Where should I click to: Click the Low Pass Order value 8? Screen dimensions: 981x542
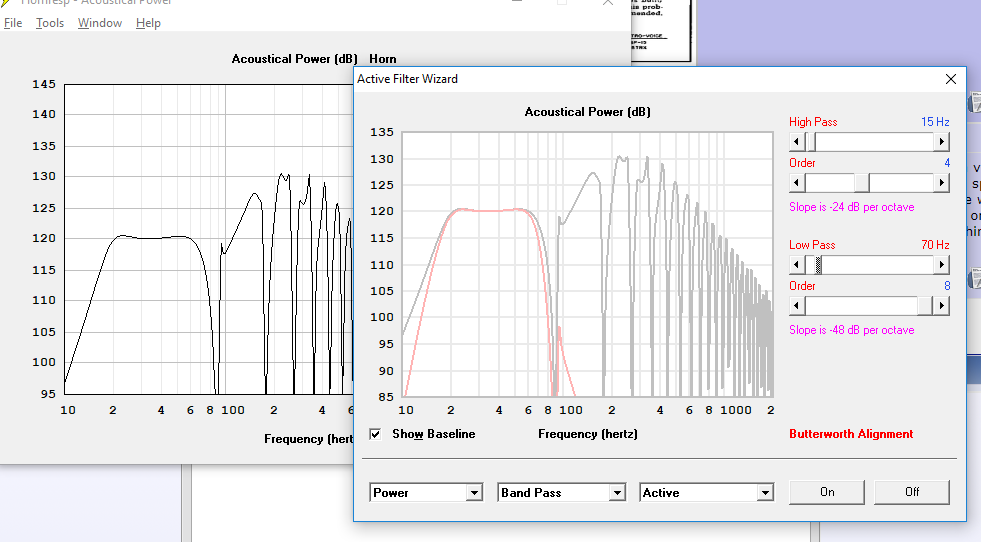click(947, 286)
